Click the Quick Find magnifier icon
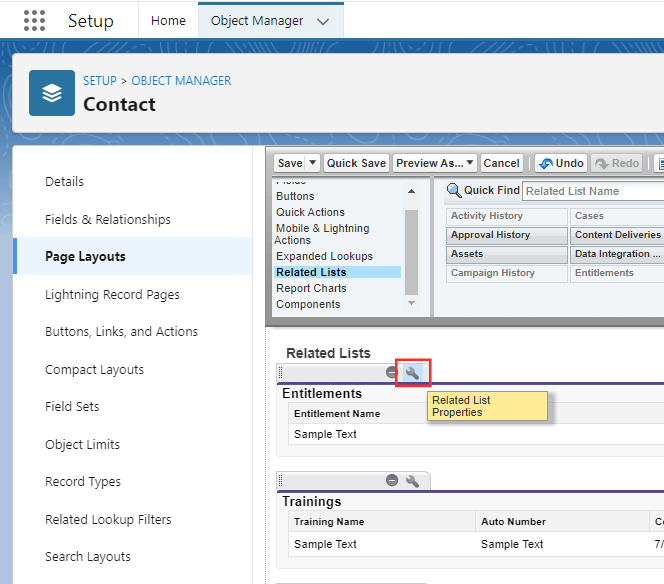 tap(454, 191)
